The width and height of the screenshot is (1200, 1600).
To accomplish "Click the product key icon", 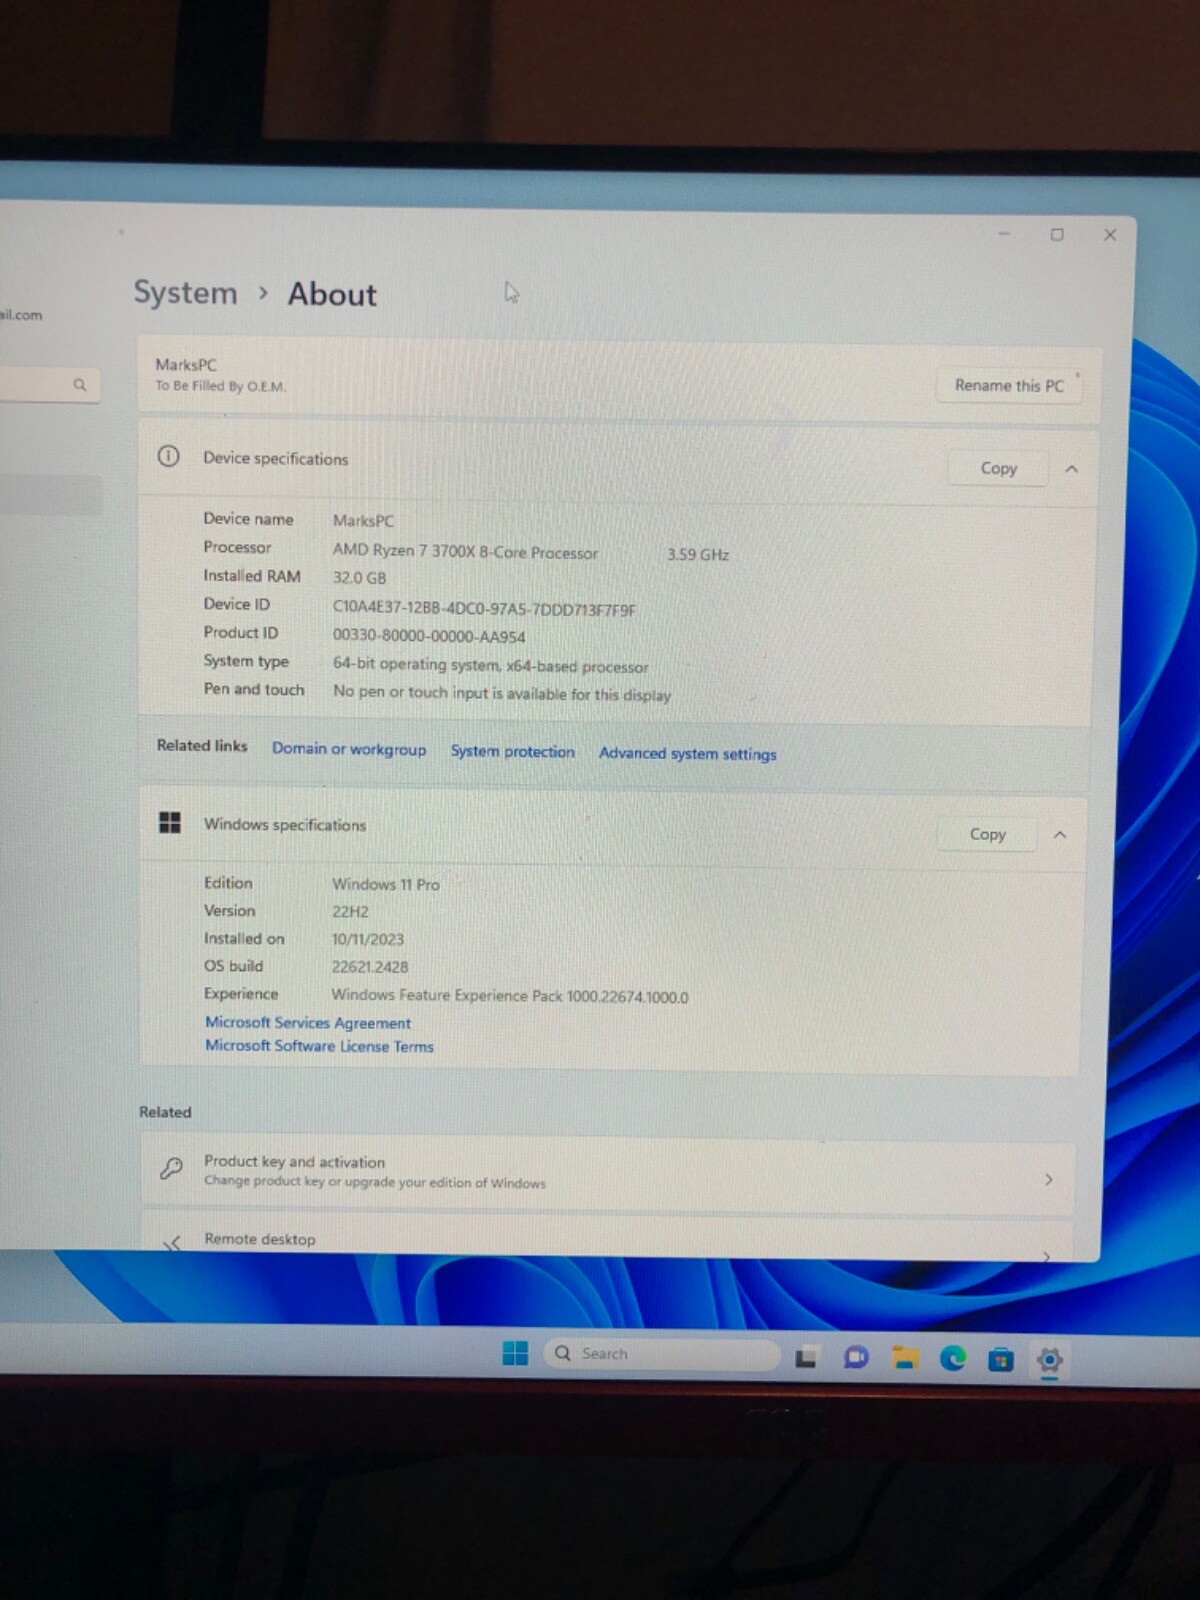I will [172, 1168].
